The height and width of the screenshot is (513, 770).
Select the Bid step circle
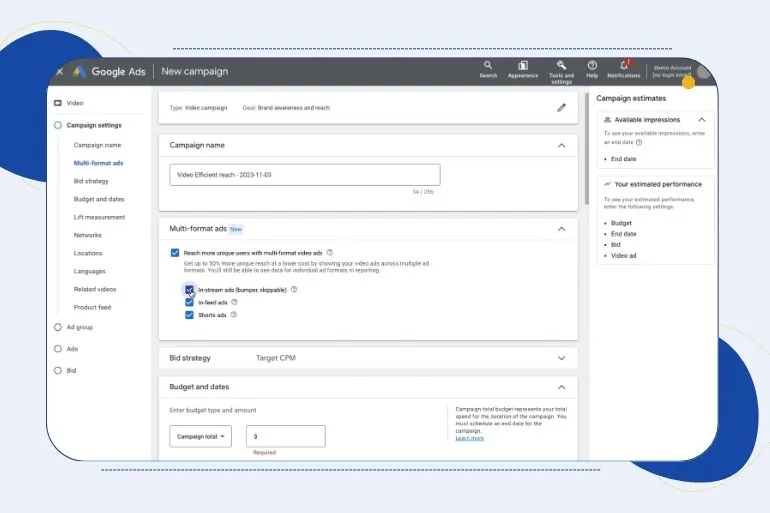point(58,370)
